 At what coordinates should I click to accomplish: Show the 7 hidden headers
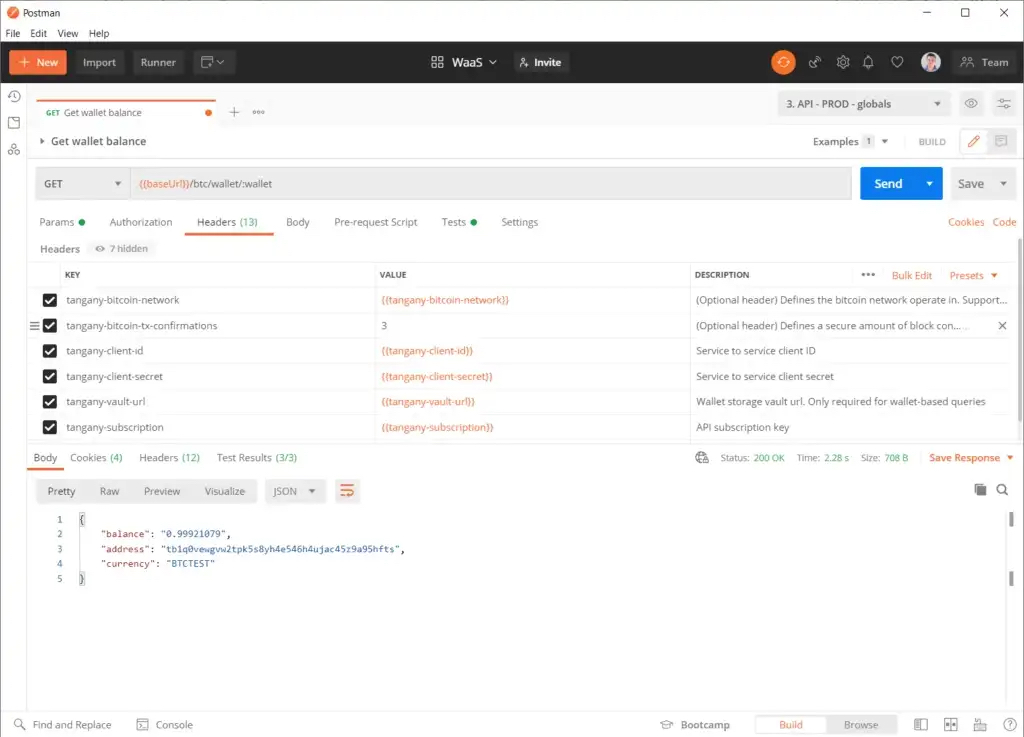pyautogui.click(x=121, y=249)
